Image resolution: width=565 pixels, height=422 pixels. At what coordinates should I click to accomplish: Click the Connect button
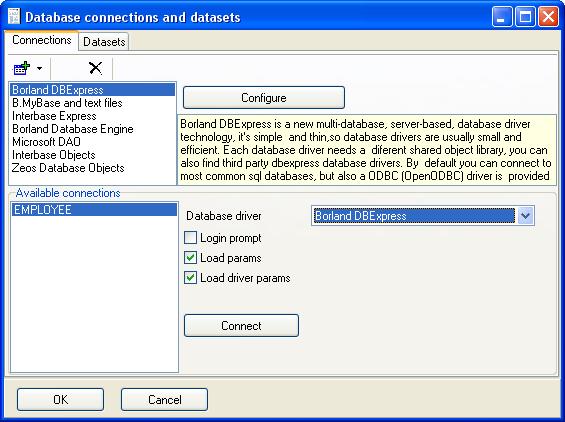(241, 326)
